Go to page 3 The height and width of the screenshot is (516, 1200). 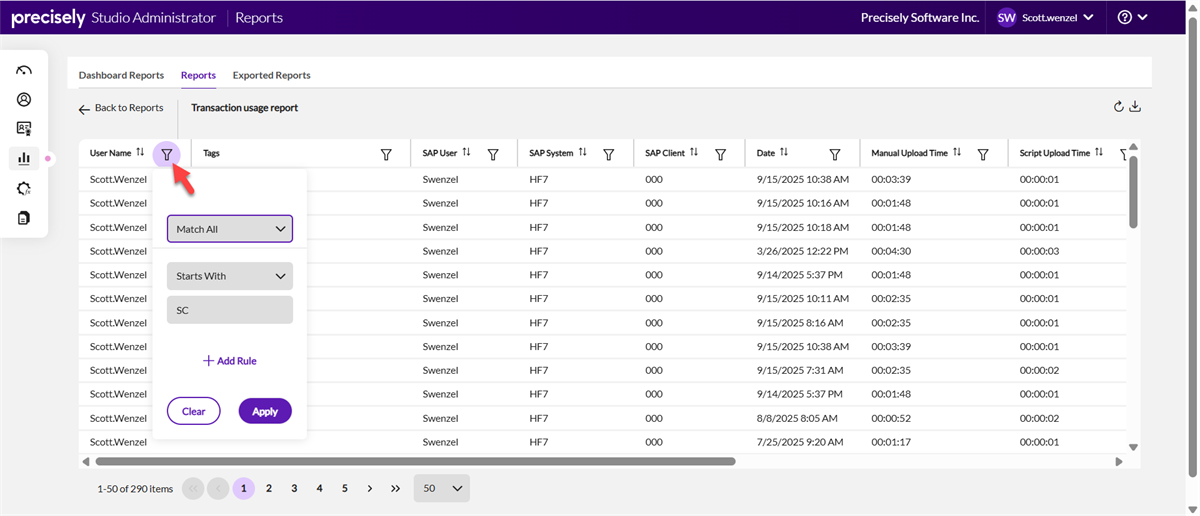(x=294, y=488)
